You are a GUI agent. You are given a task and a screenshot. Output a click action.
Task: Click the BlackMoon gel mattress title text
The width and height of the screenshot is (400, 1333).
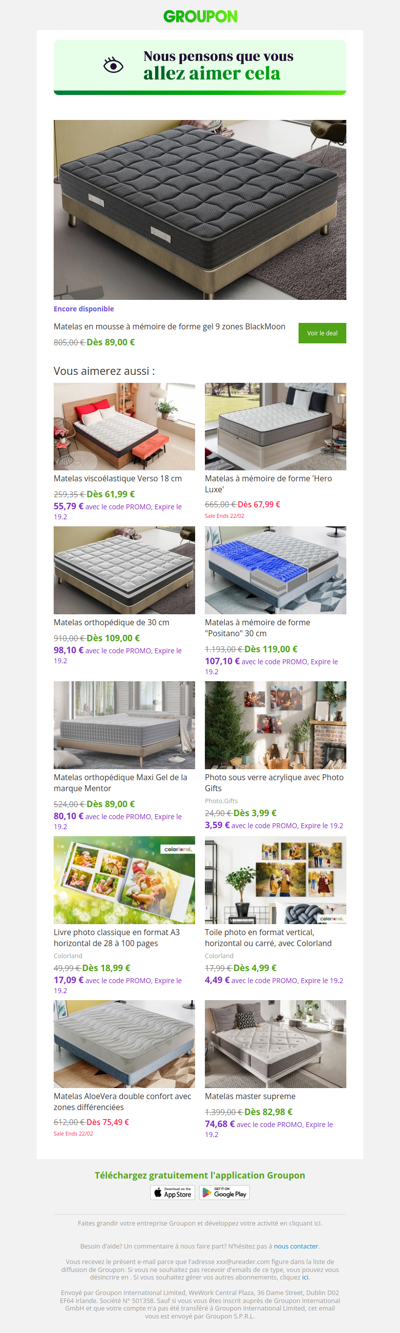click(170, 326)
